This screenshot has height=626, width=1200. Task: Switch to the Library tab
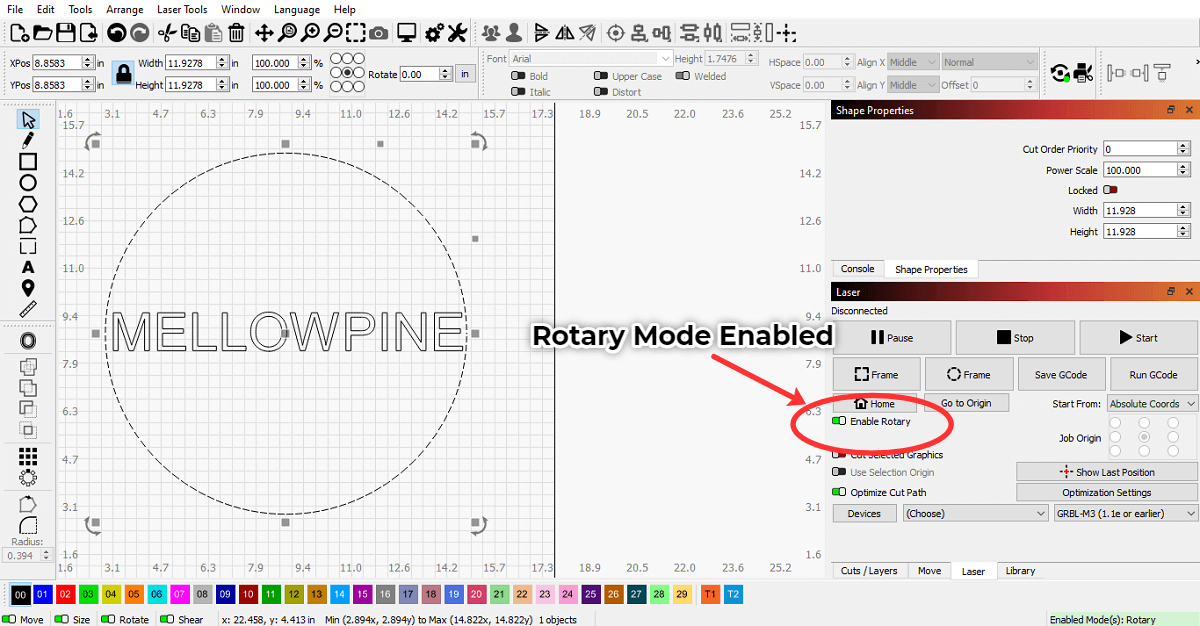1021,571
